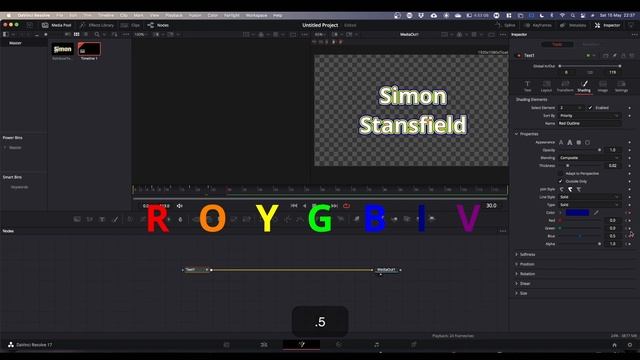Switch to the Deliver page
The height and width of the screenshot is (360, 640).
click(x=413, y=344)
